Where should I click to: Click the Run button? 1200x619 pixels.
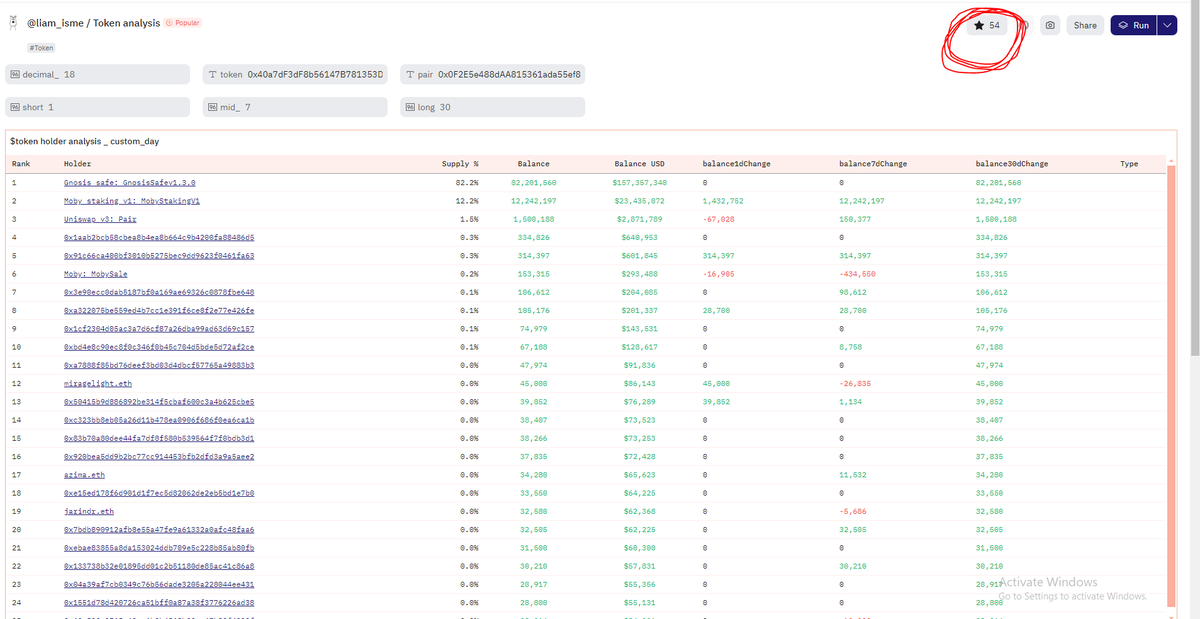(1133, 25)
